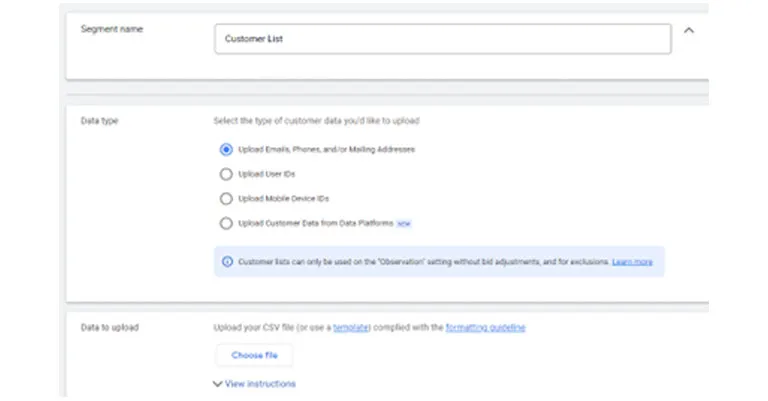Click the blue Customer lists info banner

439,262
